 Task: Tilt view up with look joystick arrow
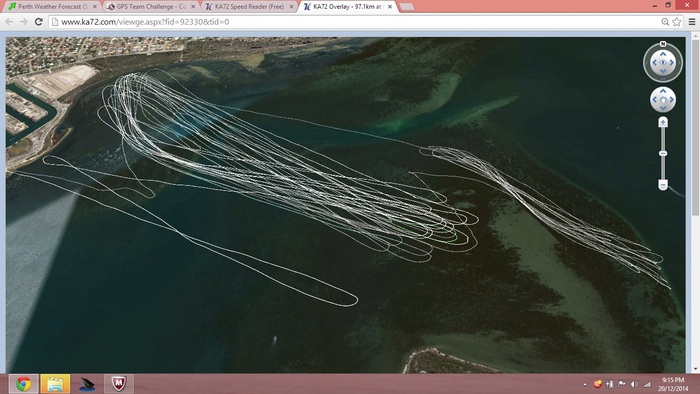[x=663, y=54]
